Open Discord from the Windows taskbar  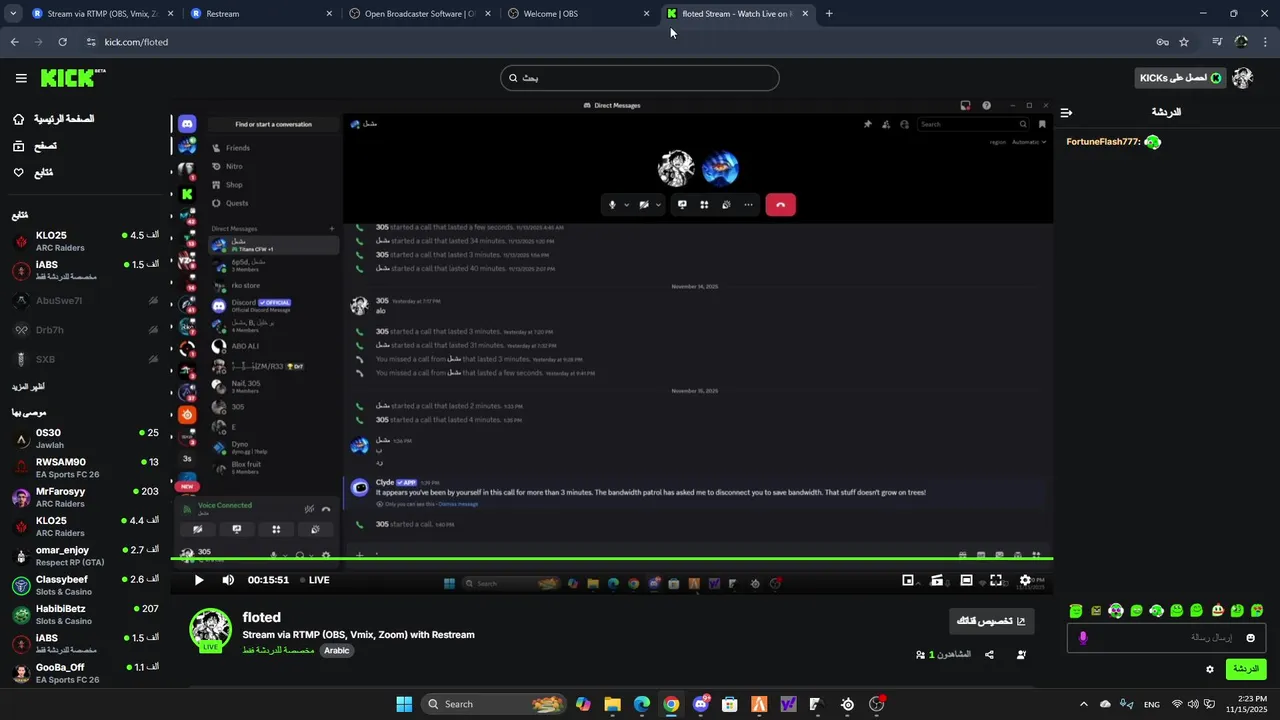click(701, 704)
